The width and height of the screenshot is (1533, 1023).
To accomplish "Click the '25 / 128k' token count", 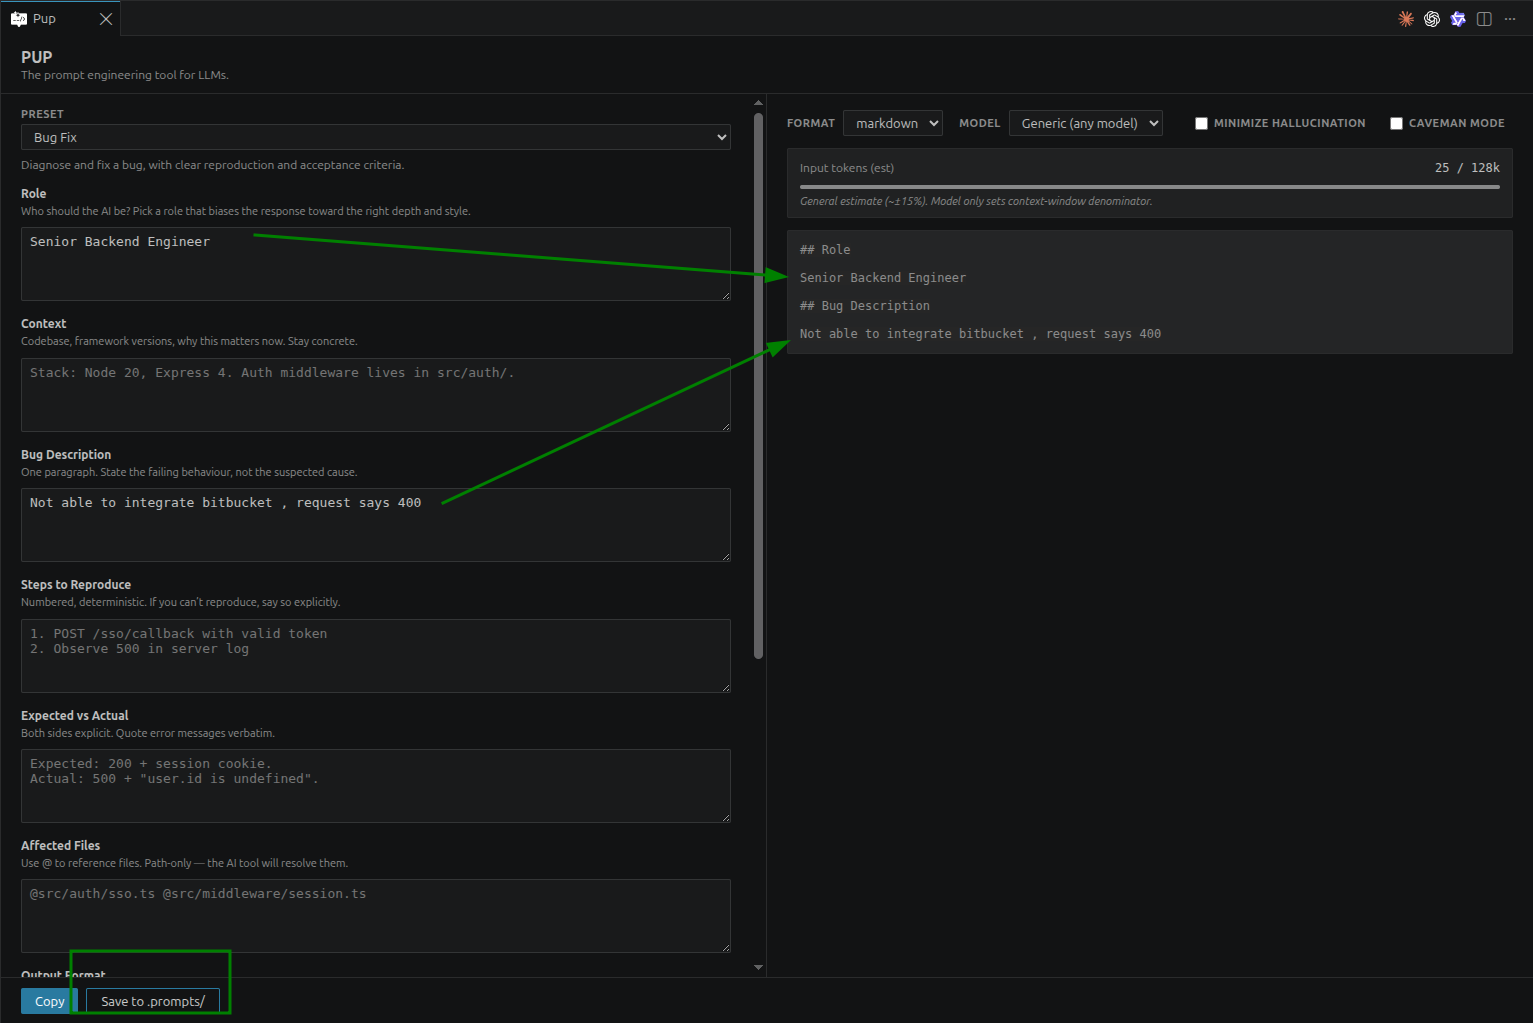I will click(1467, 168).
